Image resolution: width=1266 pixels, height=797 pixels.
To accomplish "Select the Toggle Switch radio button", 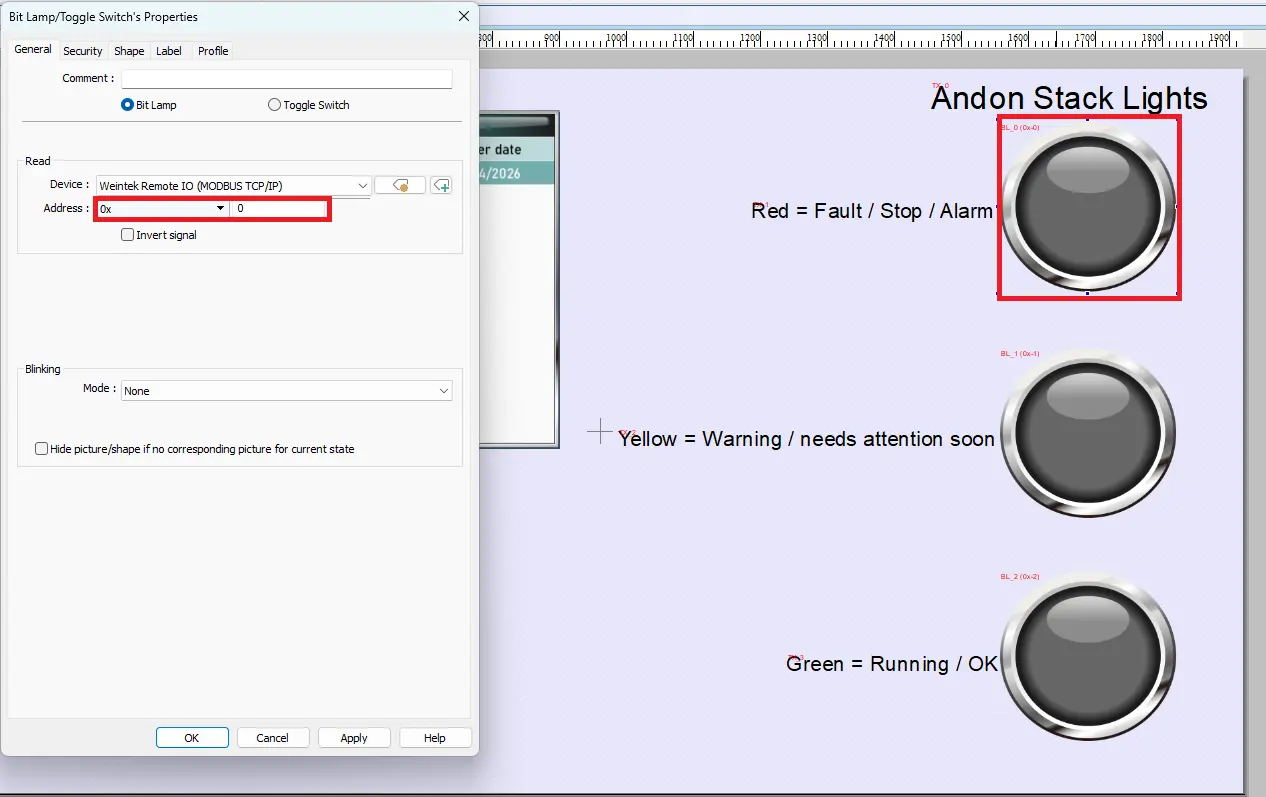I will [274, 104].
